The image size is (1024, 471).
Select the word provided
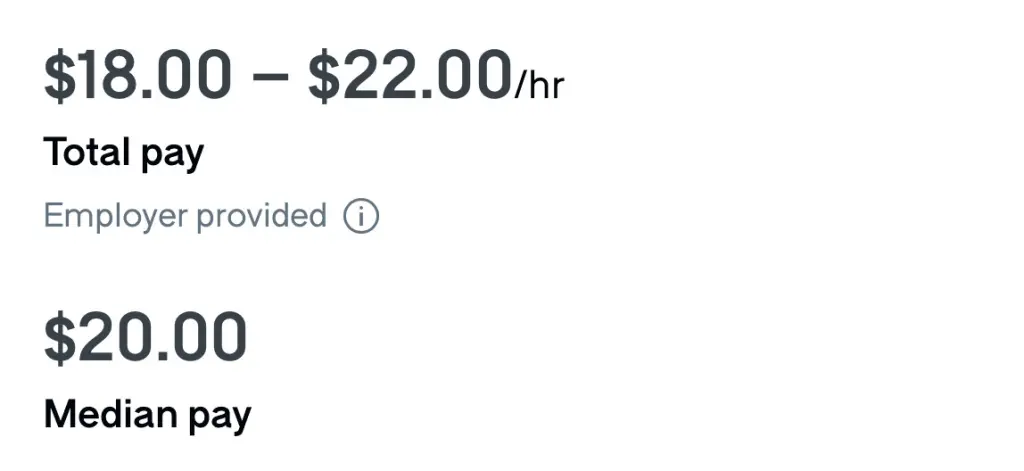(261, 216)
